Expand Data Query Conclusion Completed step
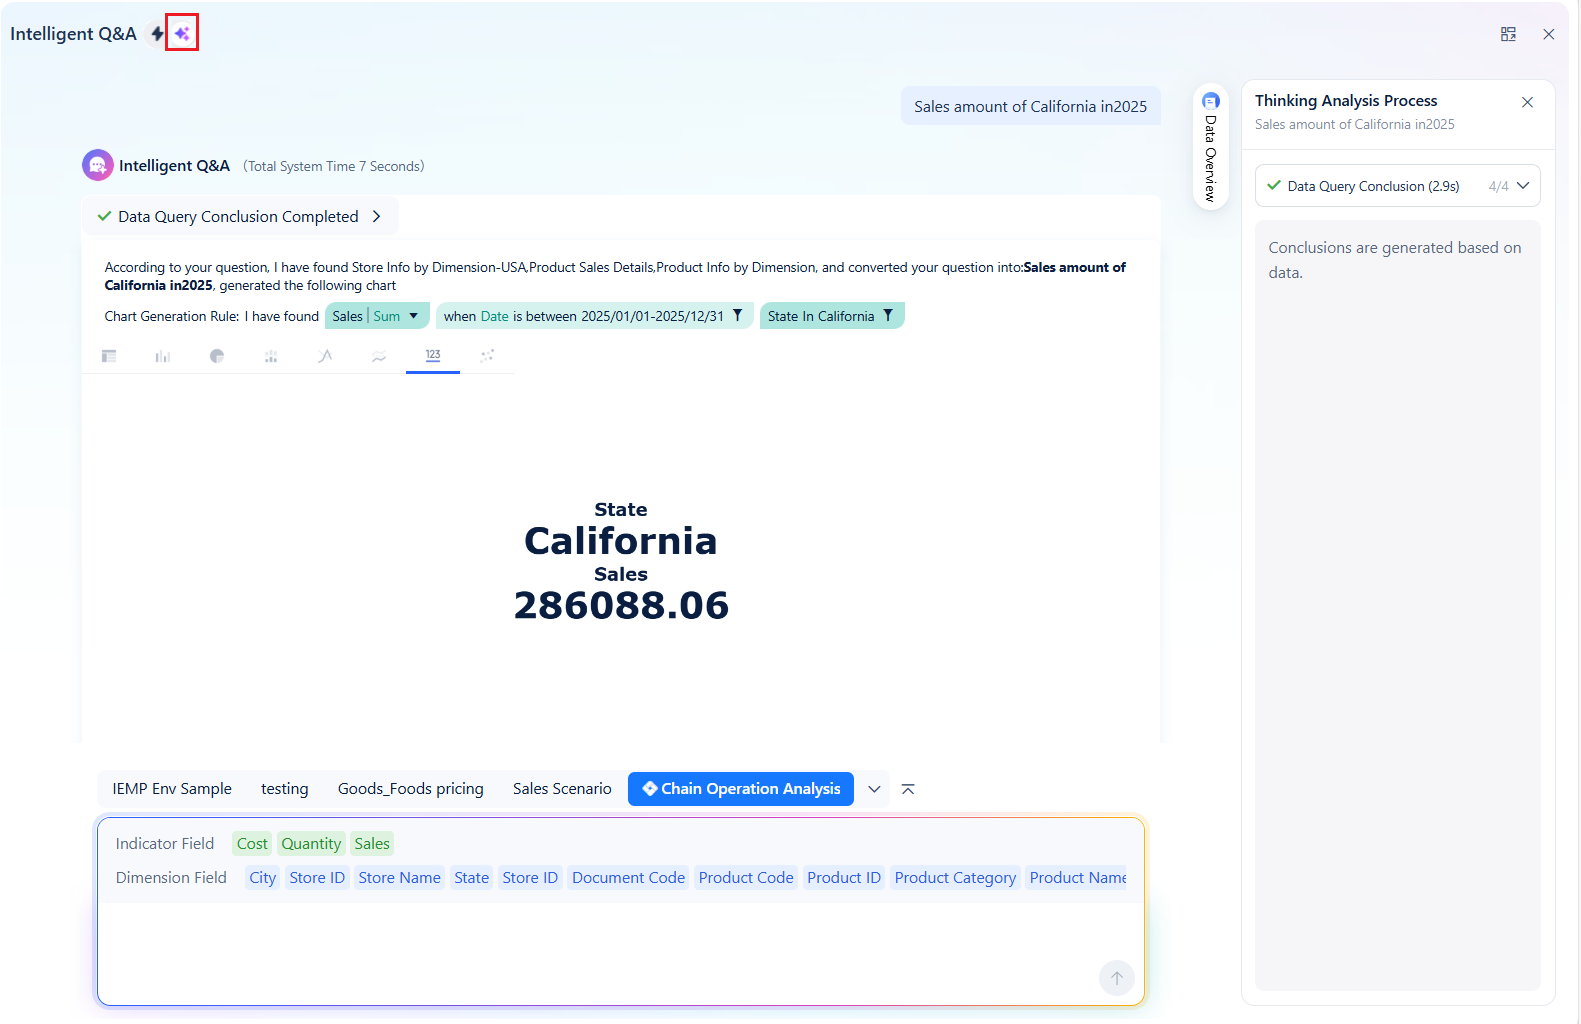This screenshot has width=1581, height=1024. click(240, 216)
